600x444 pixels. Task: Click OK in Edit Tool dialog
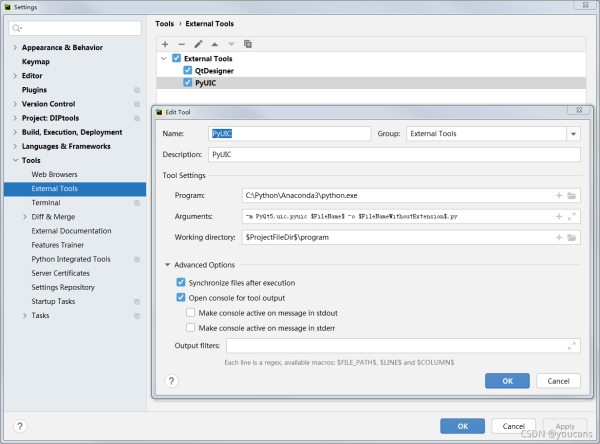(x=507, y=381)
